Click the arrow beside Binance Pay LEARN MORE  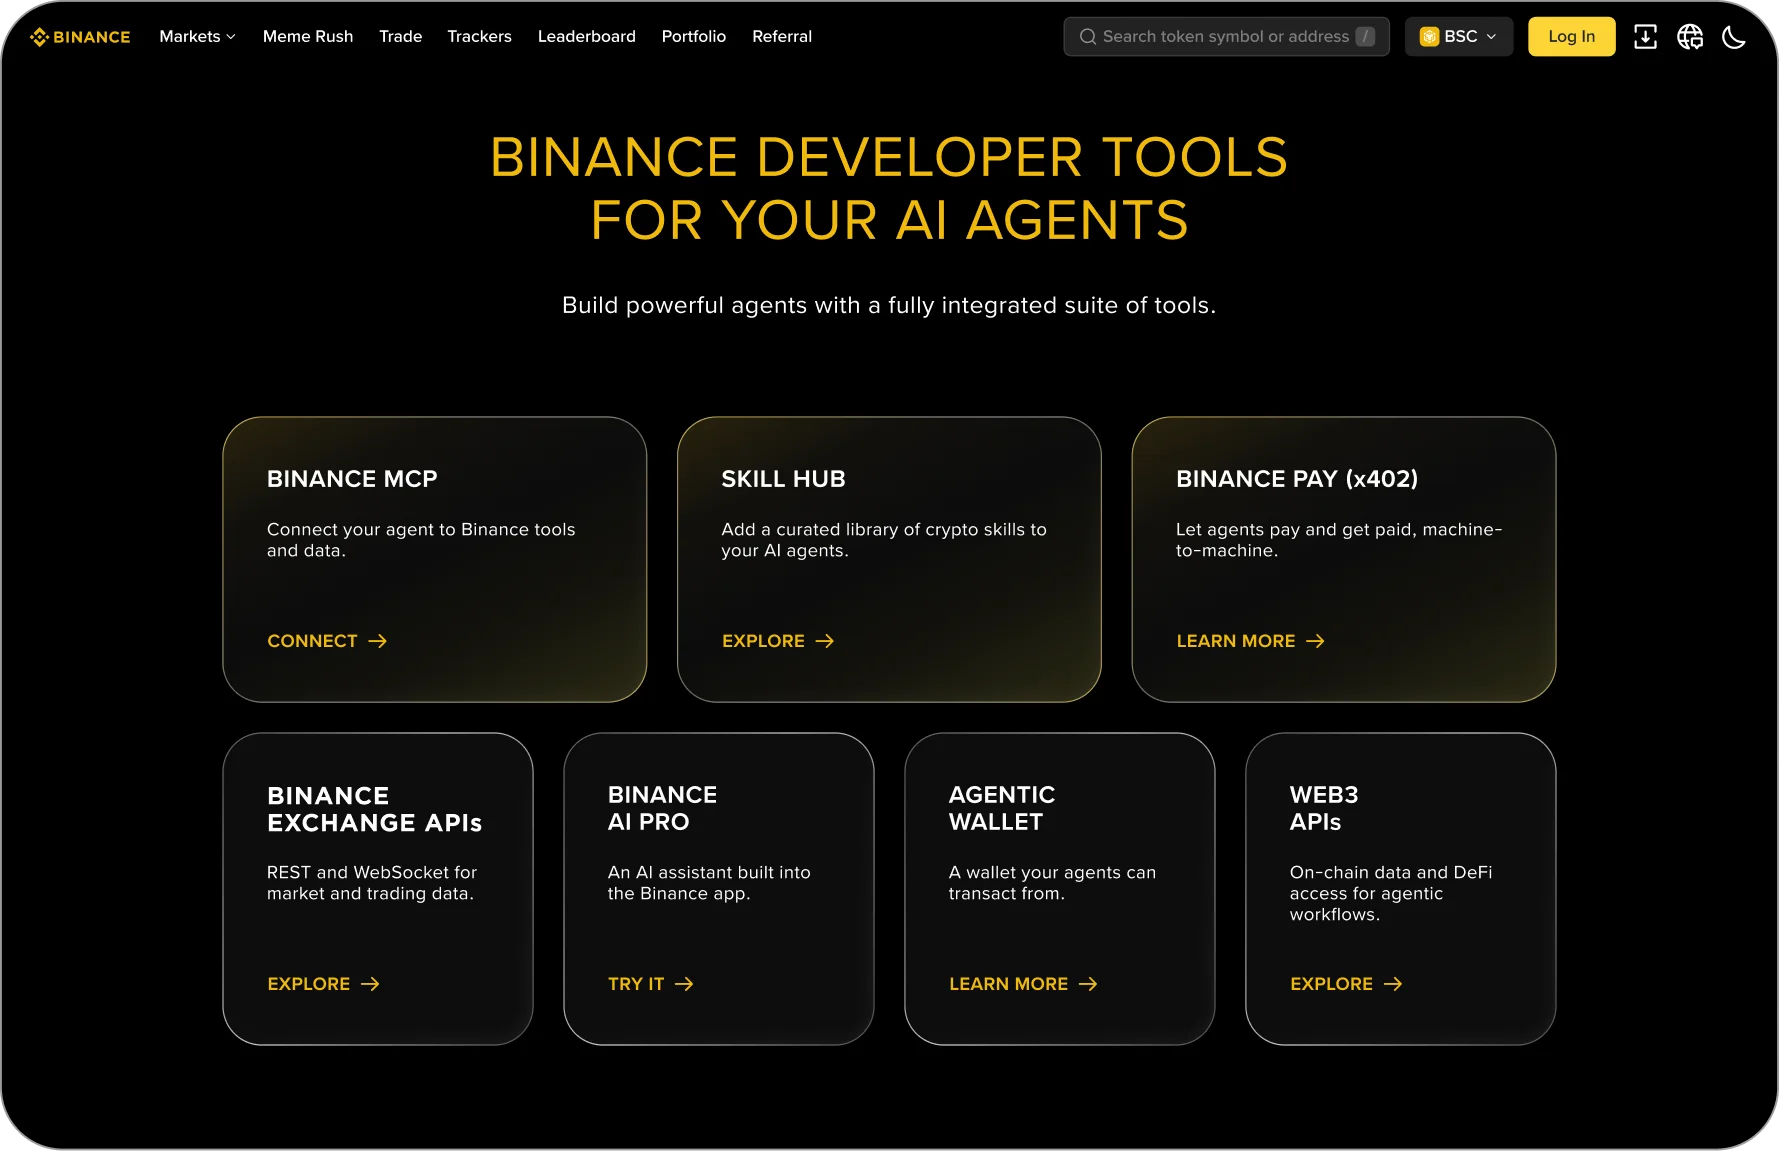pyautogui.click(x=1315, y=641)
